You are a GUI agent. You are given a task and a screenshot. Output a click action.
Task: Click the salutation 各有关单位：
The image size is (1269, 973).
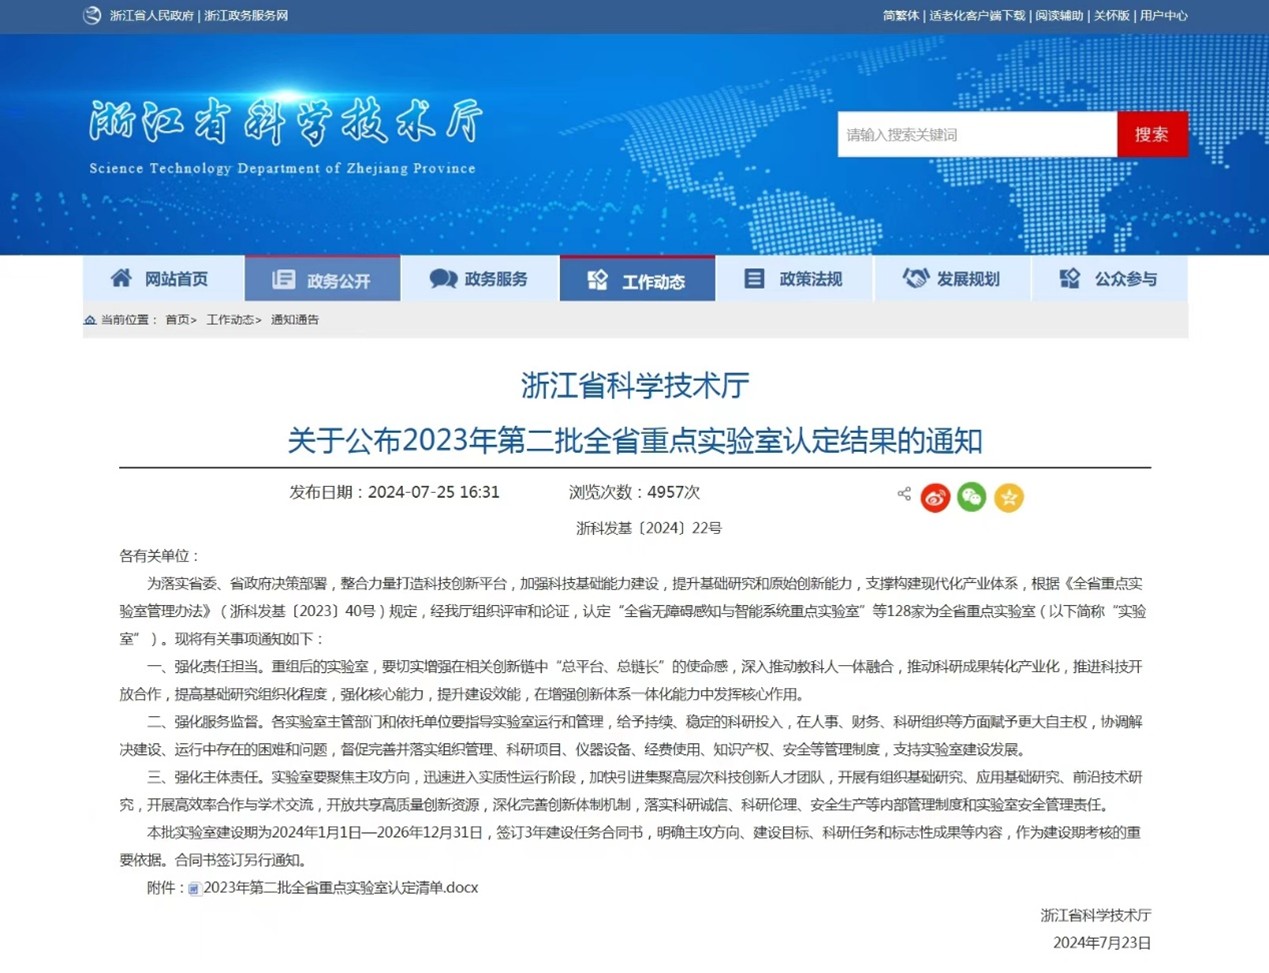(160, 556)
